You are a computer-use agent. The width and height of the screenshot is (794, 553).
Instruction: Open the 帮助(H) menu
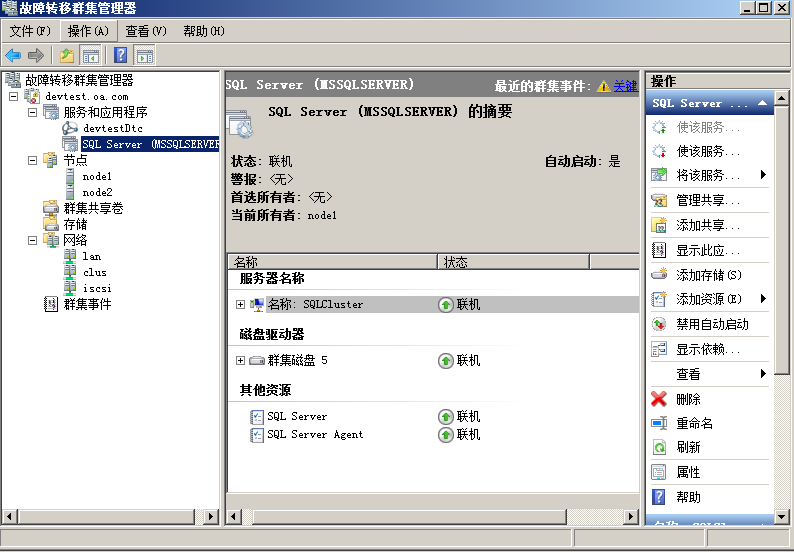pyautogui.click(x=204, y=31)
